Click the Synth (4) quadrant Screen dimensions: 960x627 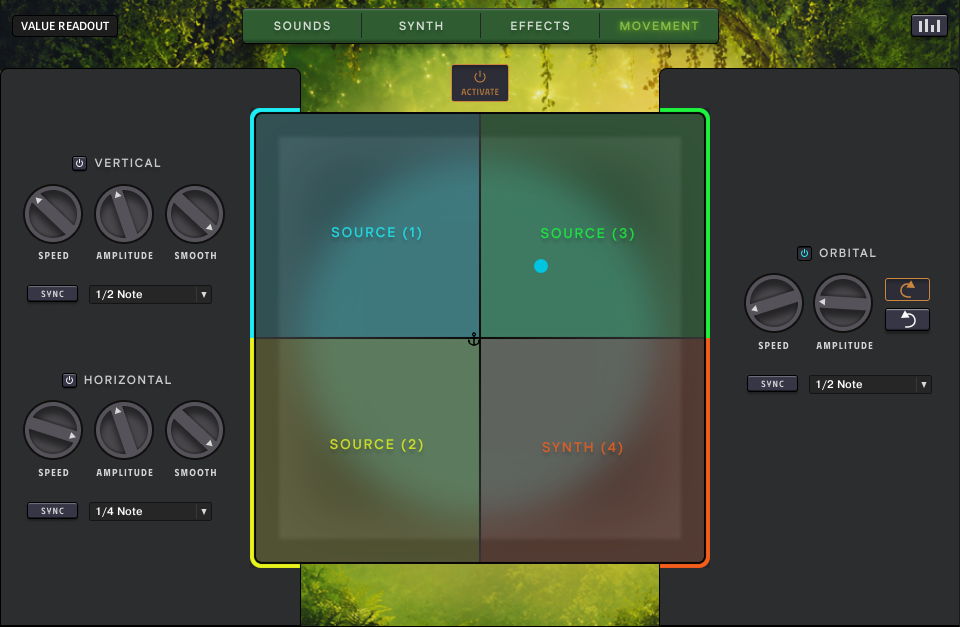click(592, 450)
